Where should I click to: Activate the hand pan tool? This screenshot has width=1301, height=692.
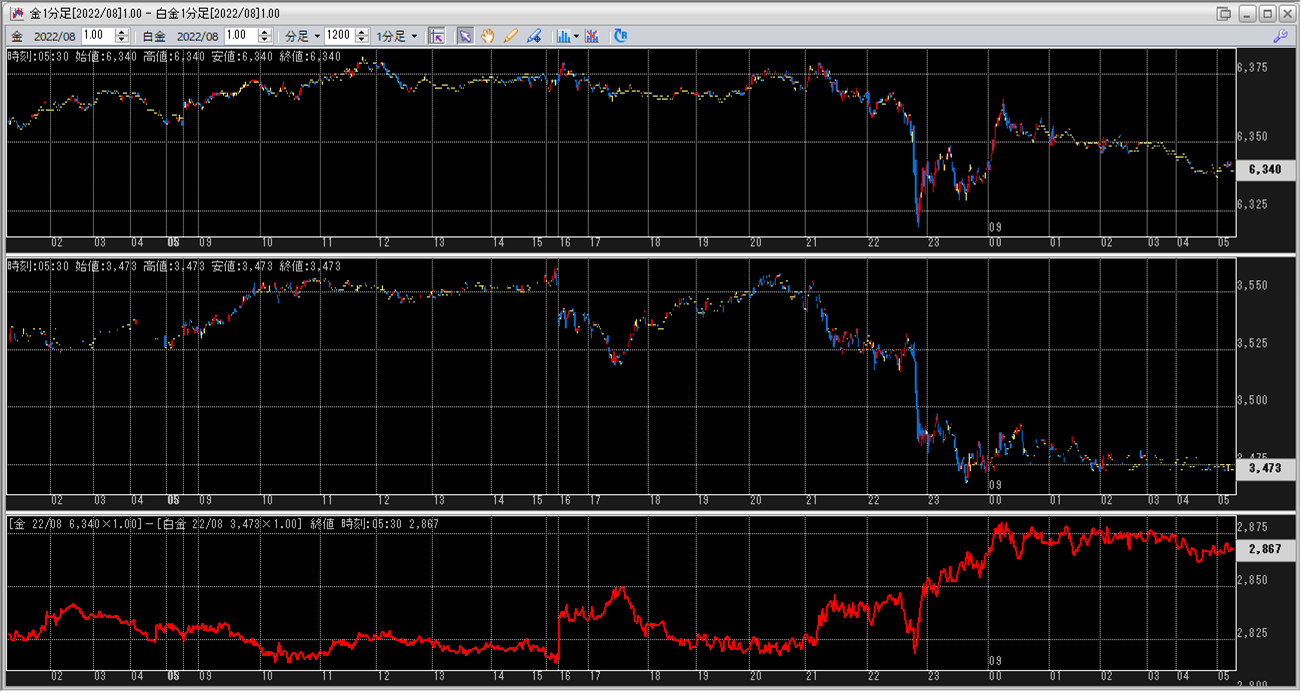click(x=488, y=36)
